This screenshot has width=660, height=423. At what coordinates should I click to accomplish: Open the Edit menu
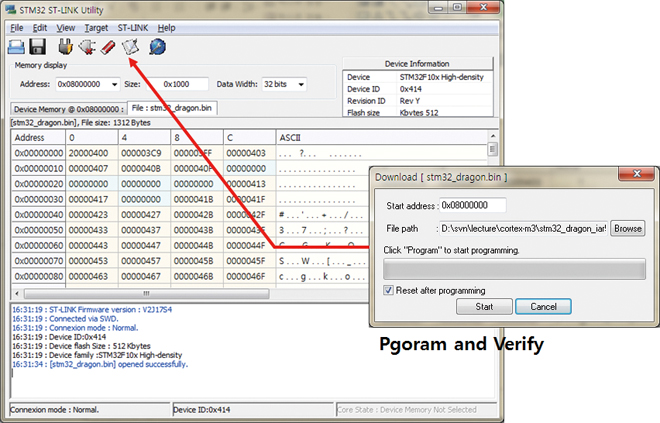(40, 28)
